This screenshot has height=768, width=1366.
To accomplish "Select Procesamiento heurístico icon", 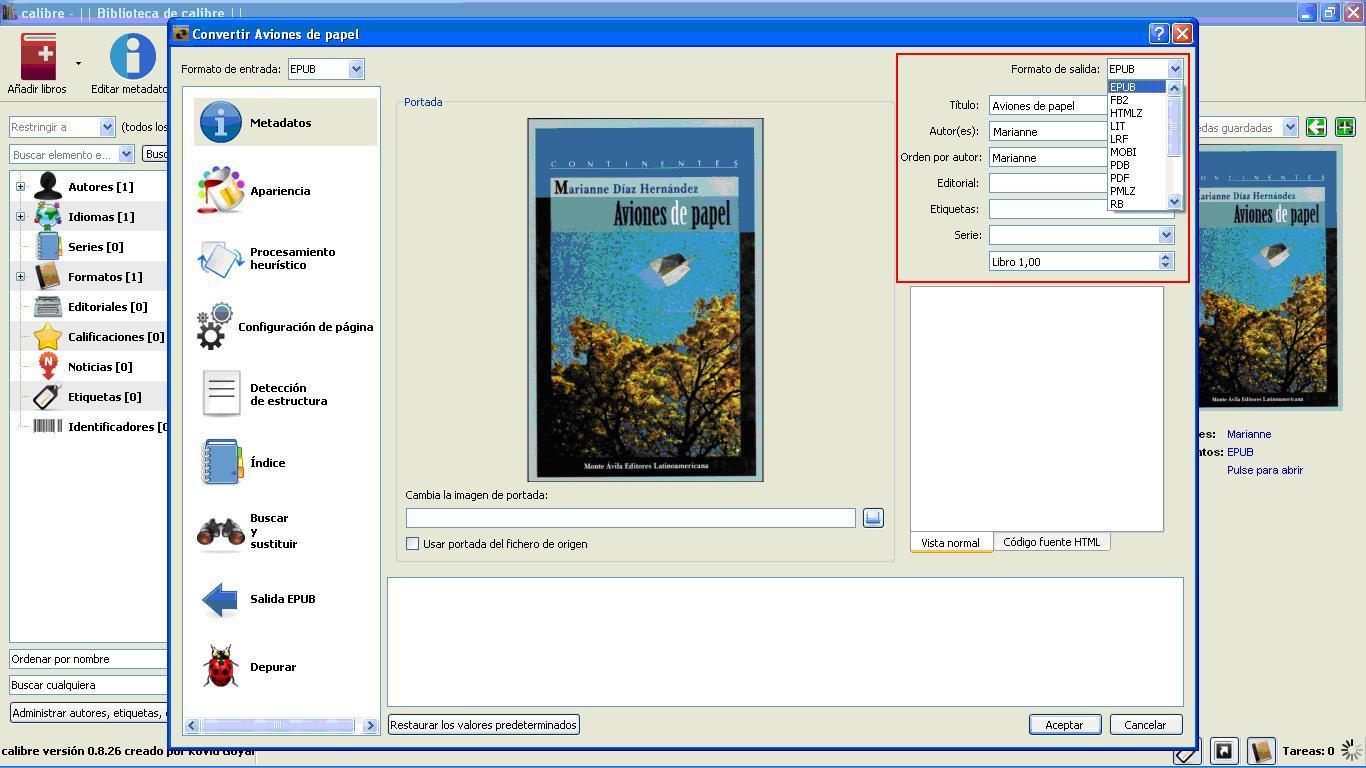I will point(221,258).
